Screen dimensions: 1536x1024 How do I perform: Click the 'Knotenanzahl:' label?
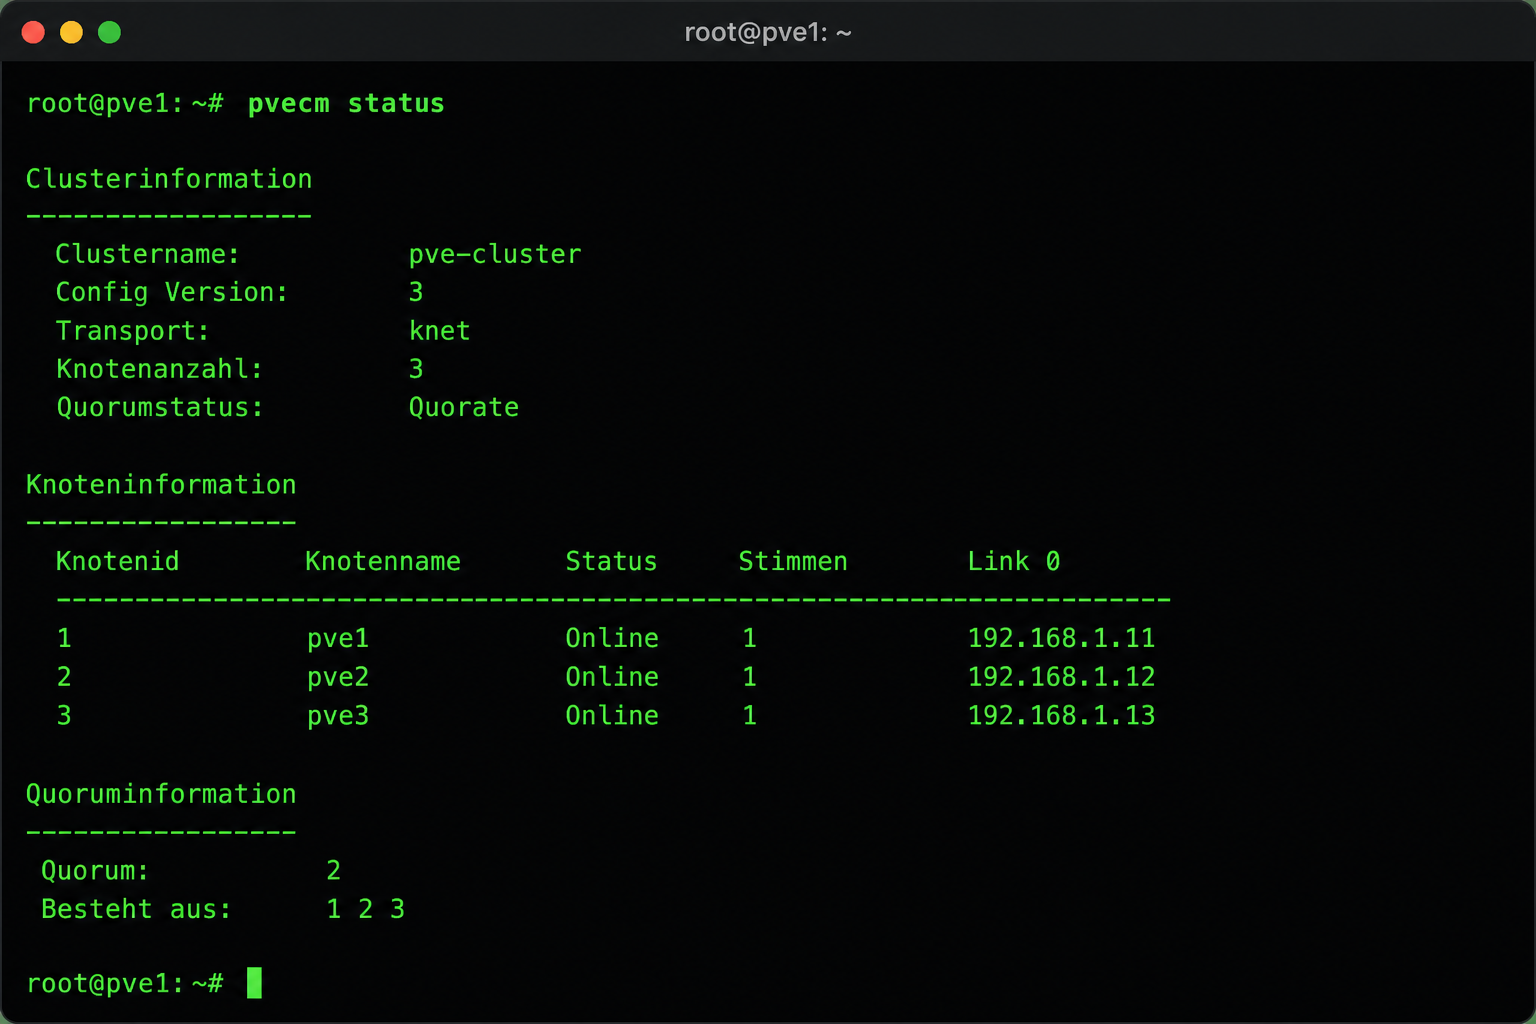coord(160,370)
